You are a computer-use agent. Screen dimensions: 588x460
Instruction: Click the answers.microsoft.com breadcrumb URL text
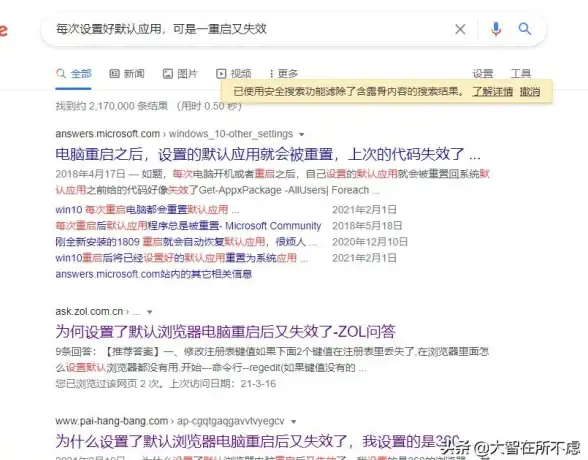[x=174, y=134]
